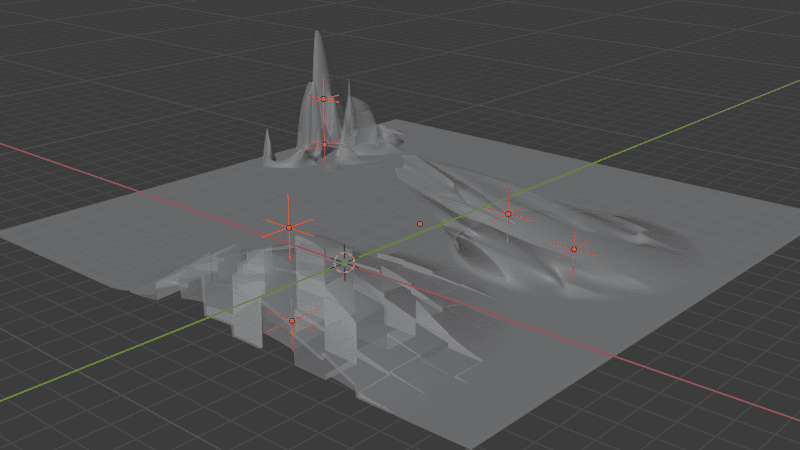Select the upper empty on the tall spike

pyautogui.click(x=323, y=98)
